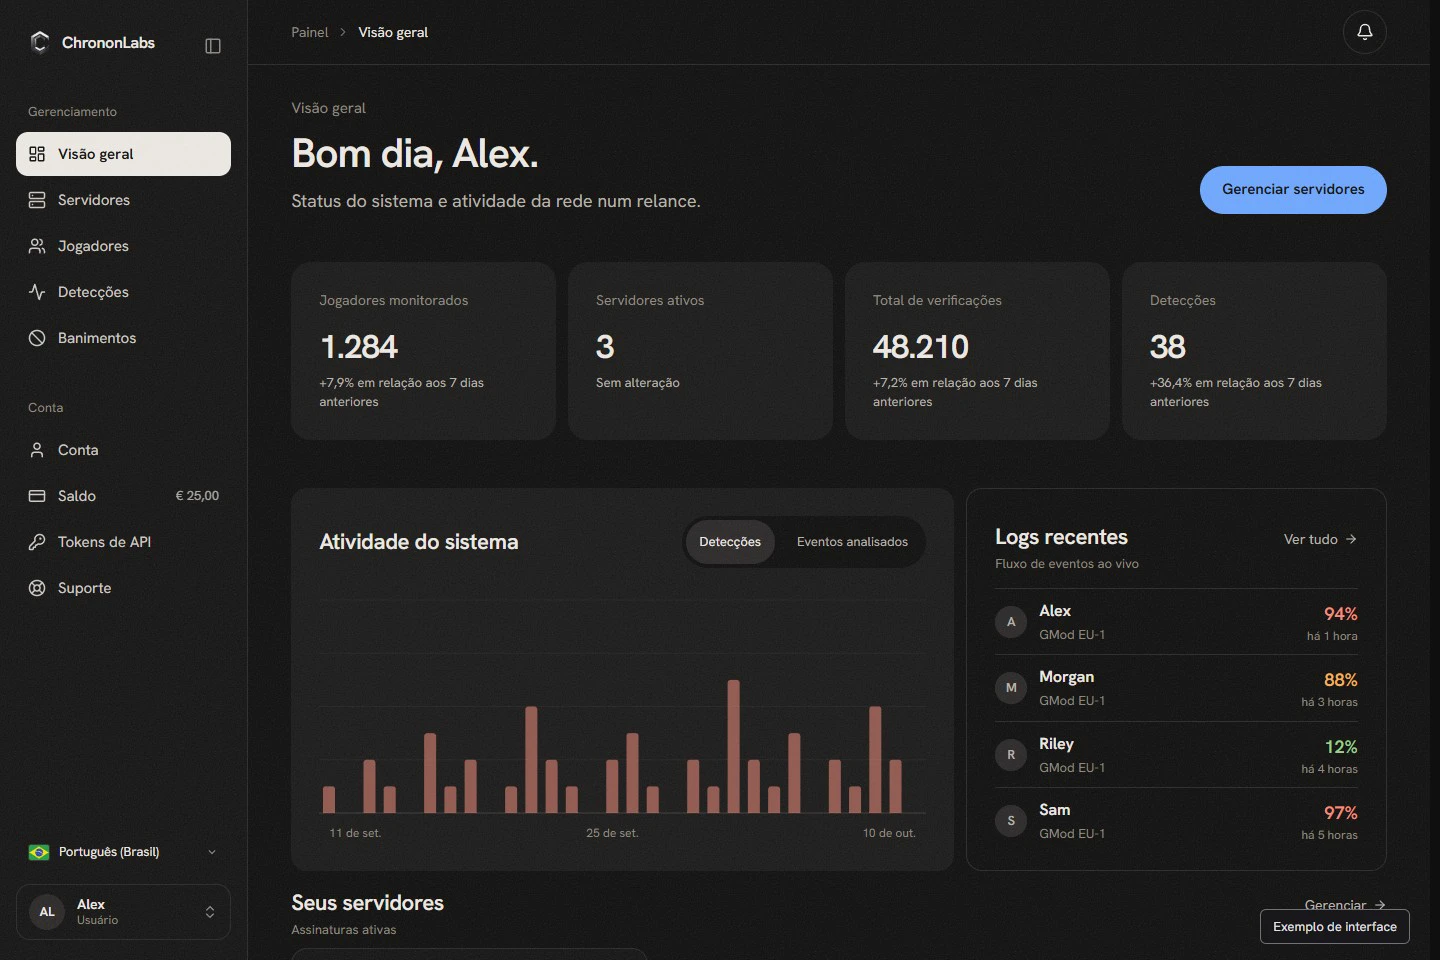Click the Suporte lifebuoy icon

tap(37, 588)
